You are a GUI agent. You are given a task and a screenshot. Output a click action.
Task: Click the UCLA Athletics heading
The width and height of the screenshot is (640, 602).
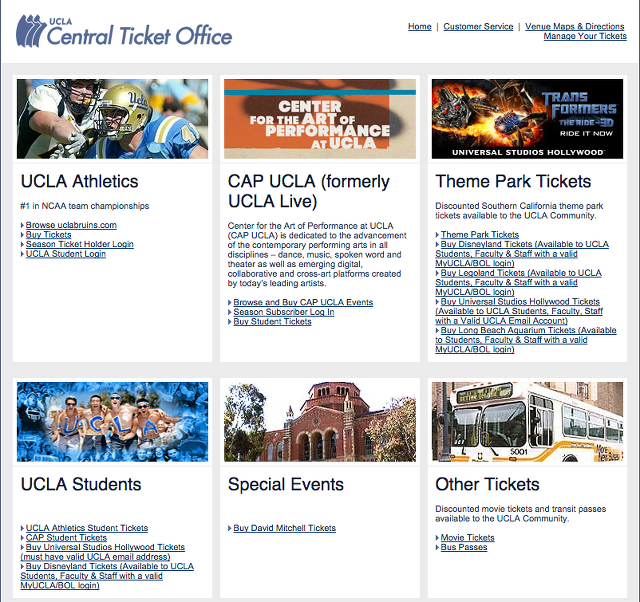80,181
